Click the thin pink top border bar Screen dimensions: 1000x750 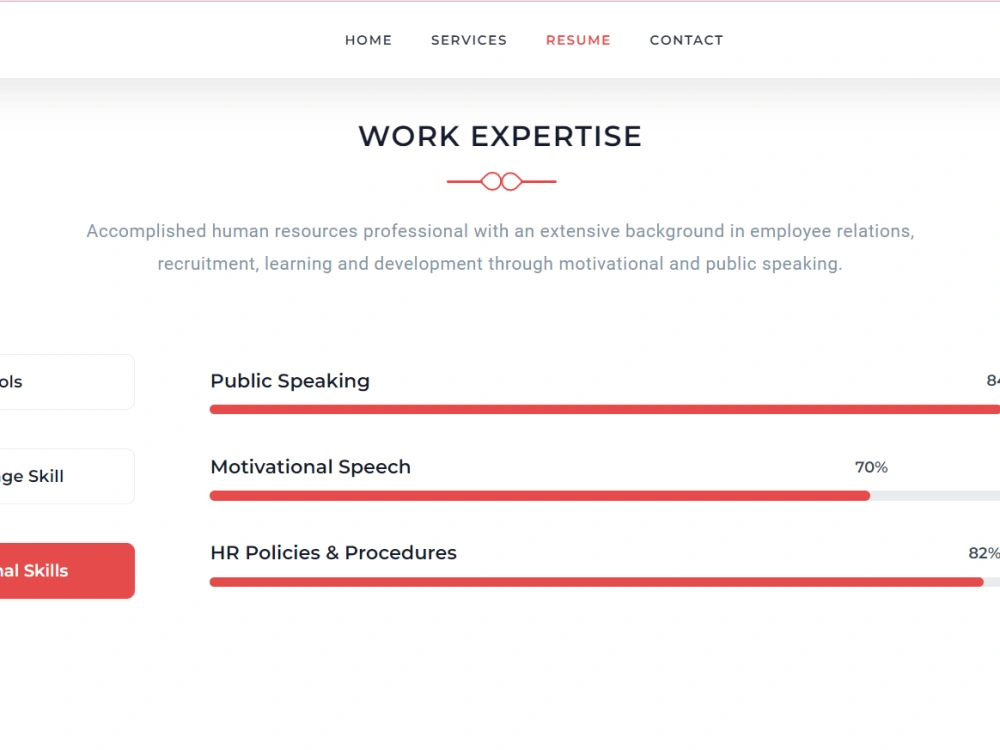(x=500, y=2)
